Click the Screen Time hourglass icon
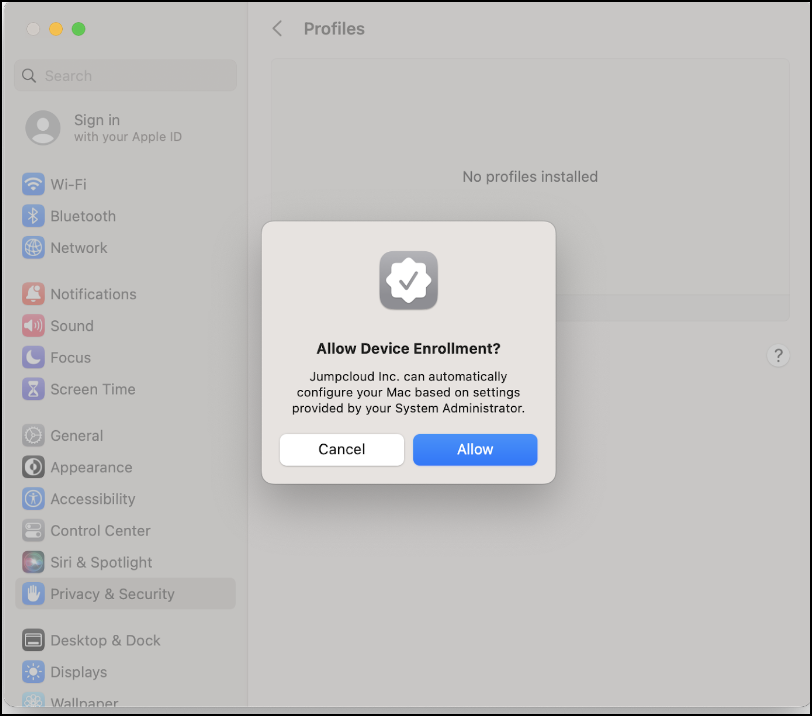812x716 pixels. [34, 390]
